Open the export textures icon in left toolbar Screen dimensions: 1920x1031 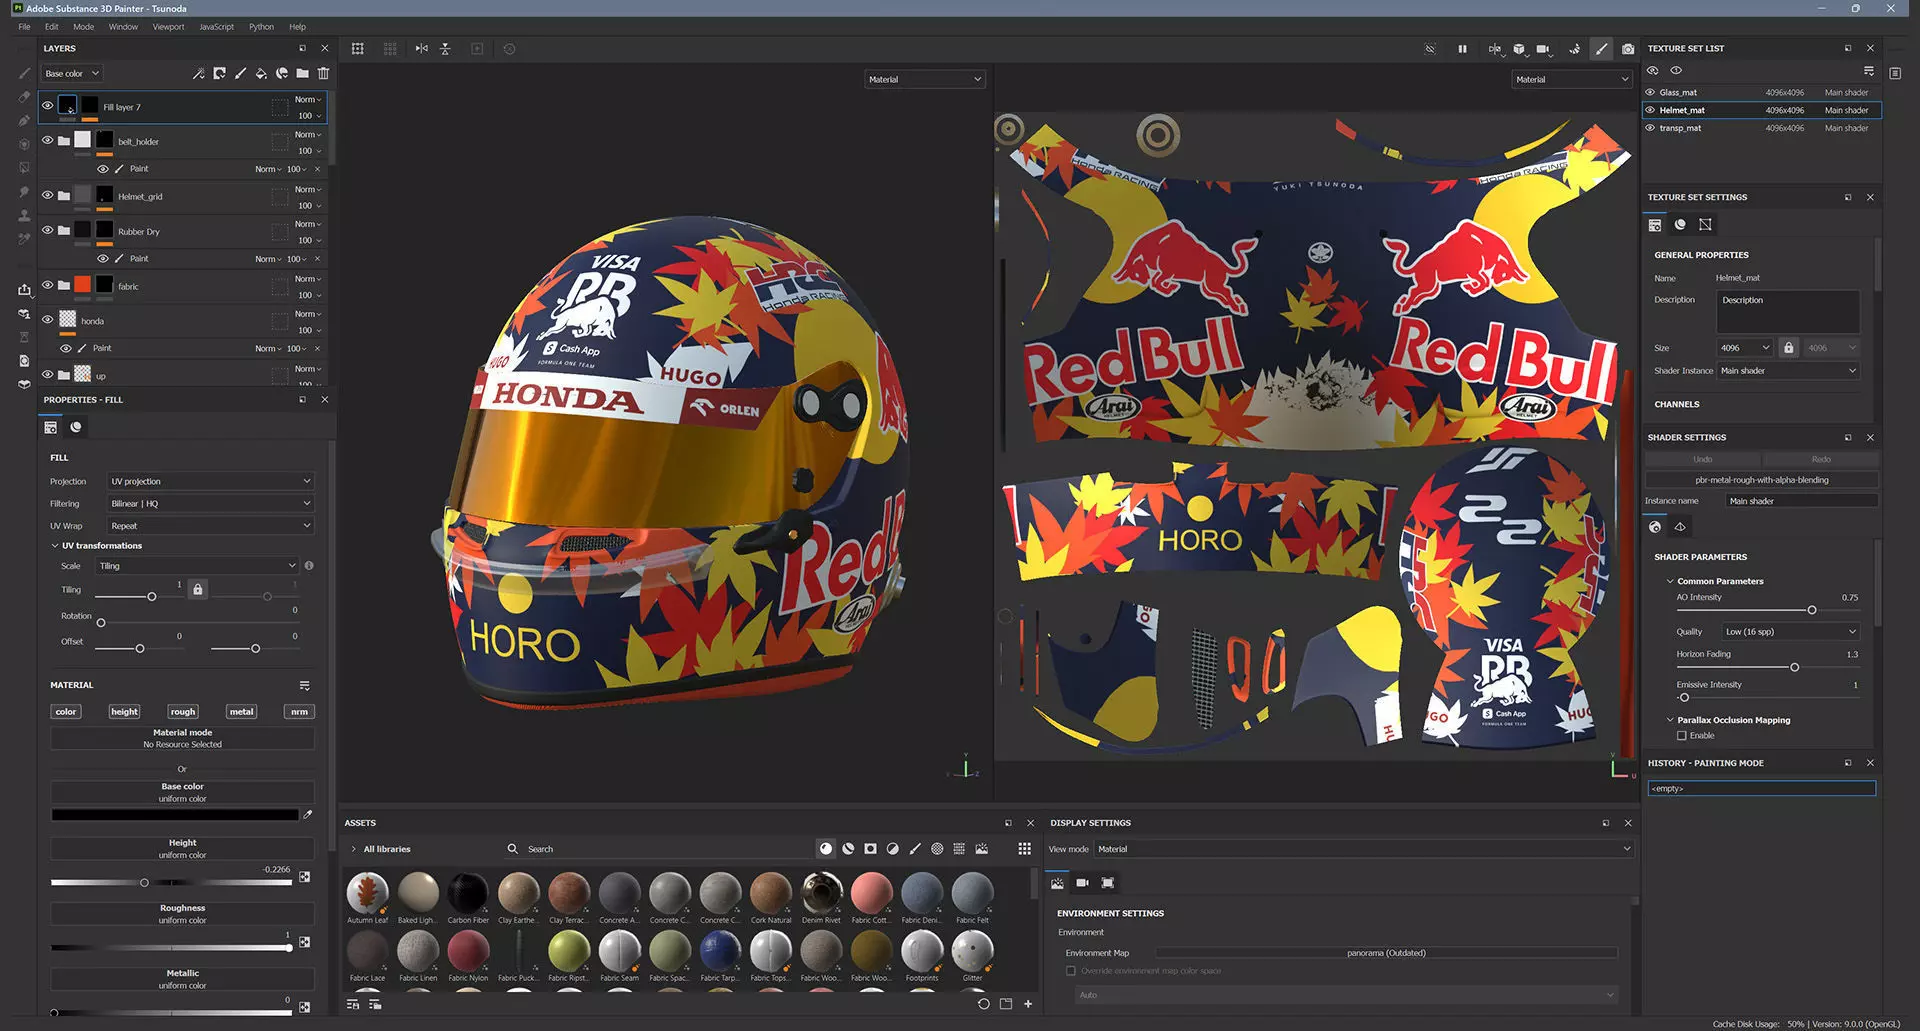click(24, 289)
